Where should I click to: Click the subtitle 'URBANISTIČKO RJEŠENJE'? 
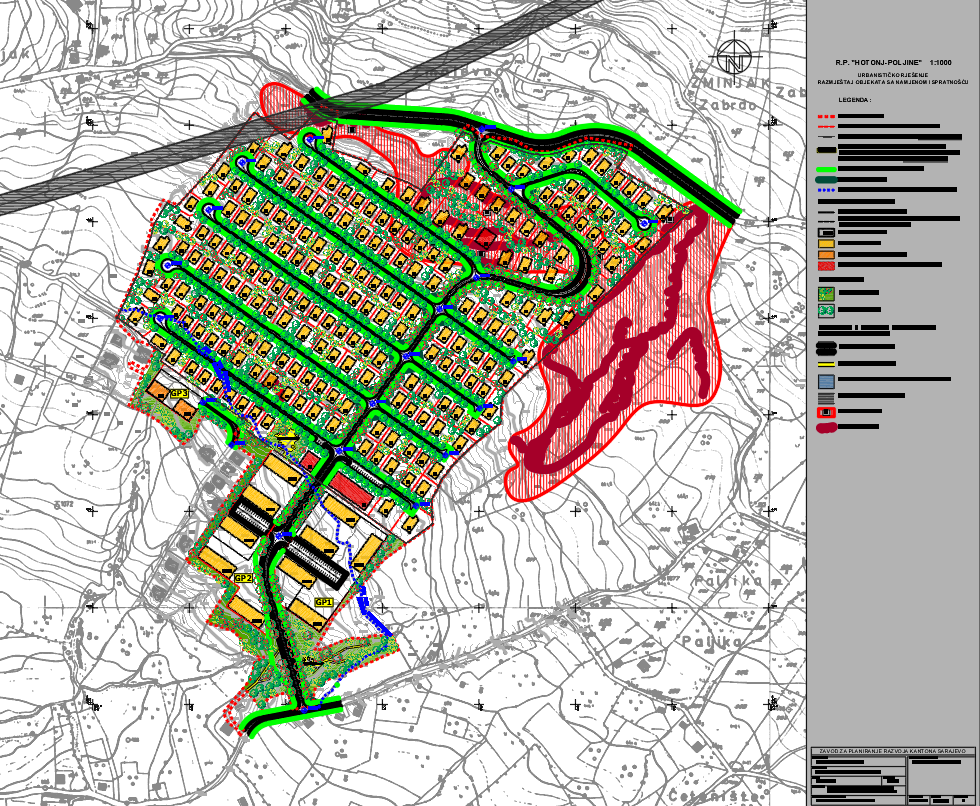[x=892, y=75]
